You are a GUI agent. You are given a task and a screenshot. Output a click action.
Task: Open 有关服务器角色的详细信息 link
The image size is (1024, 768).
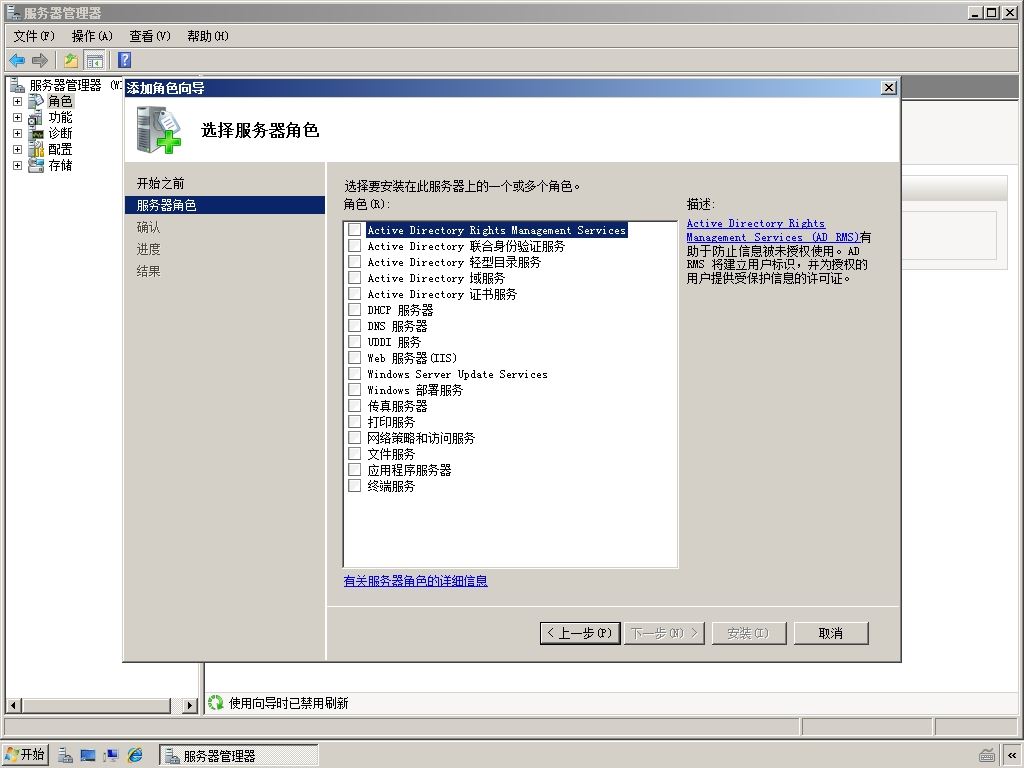tap(415, 581)
